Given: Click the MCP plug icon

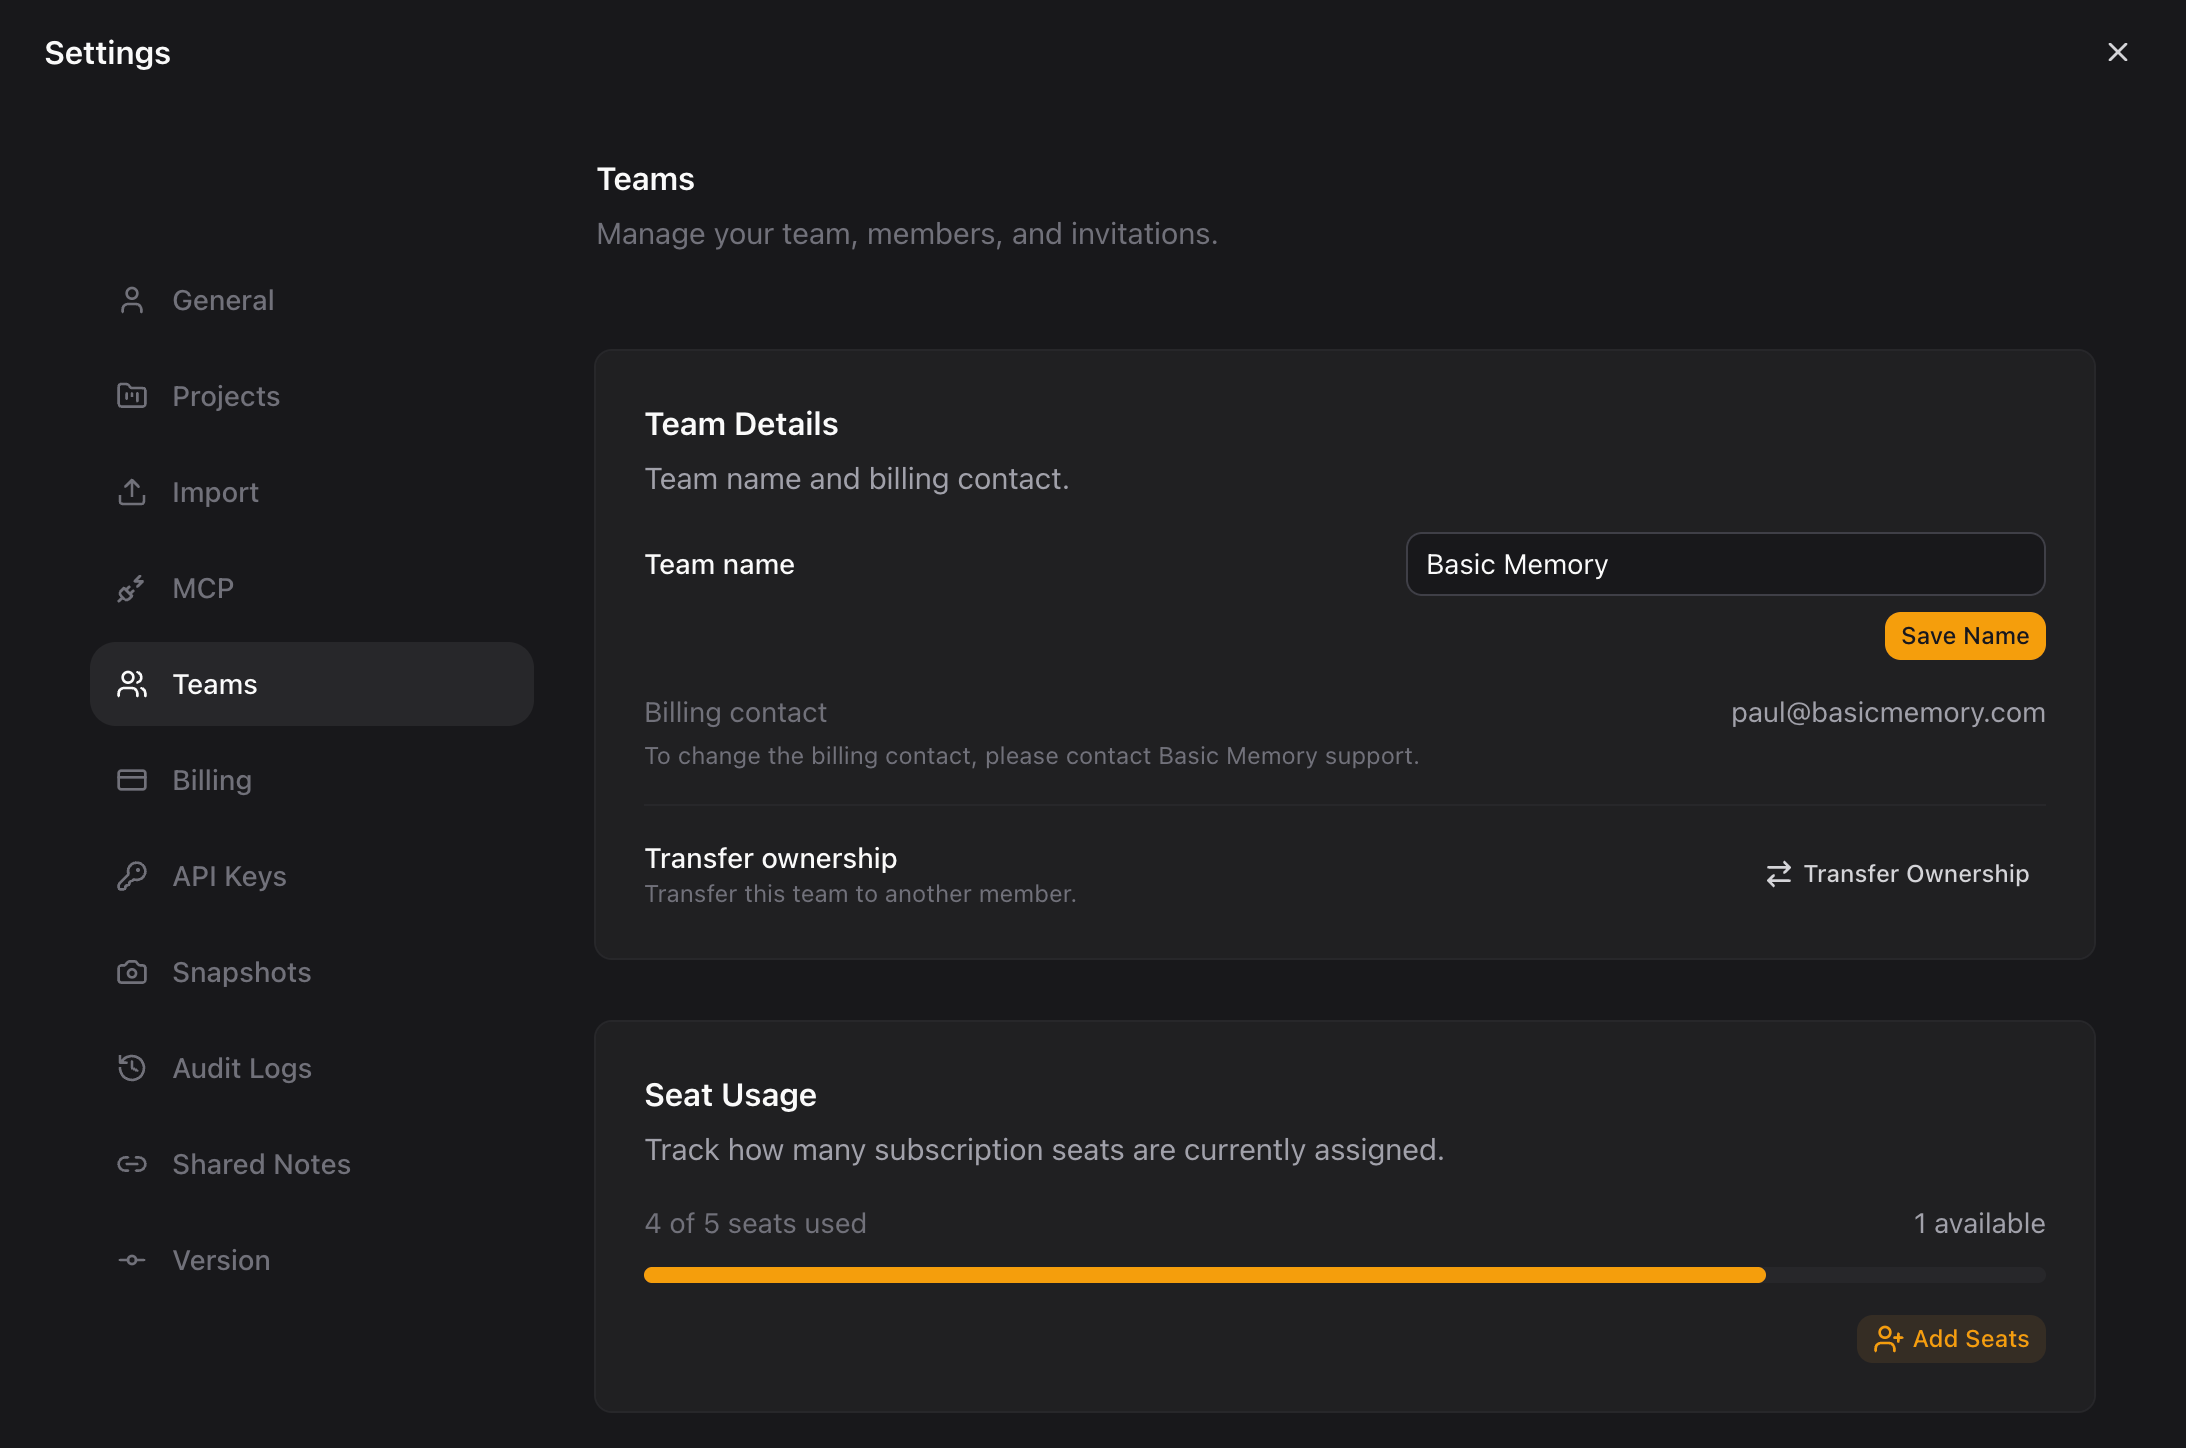Looking at the screenshot, I should pyautogui.click(x=132, y=588).
